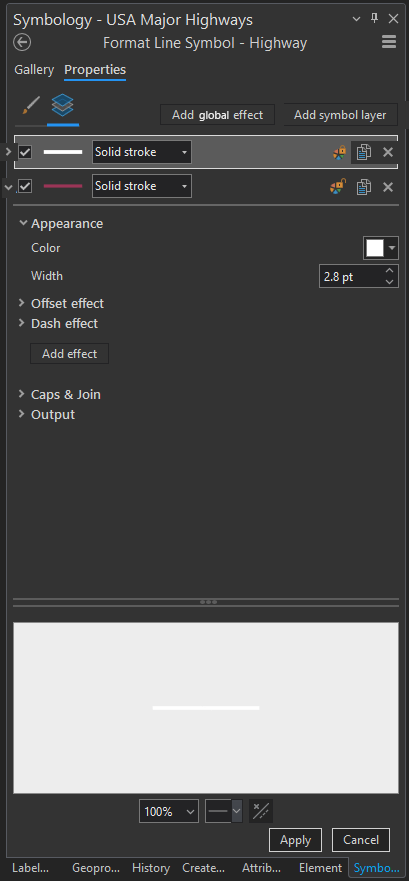Image resolution: width=409 pixels, height=881 pixels.
Task: Duplicate the white solid stroke layer
Action: [x=363, y=152]
